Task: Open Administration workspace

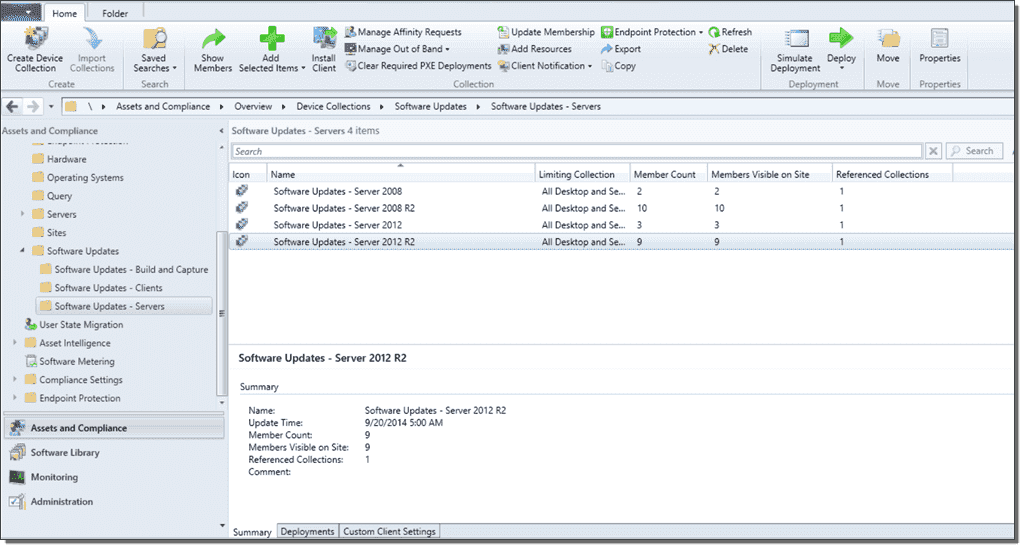Action: 114,501
